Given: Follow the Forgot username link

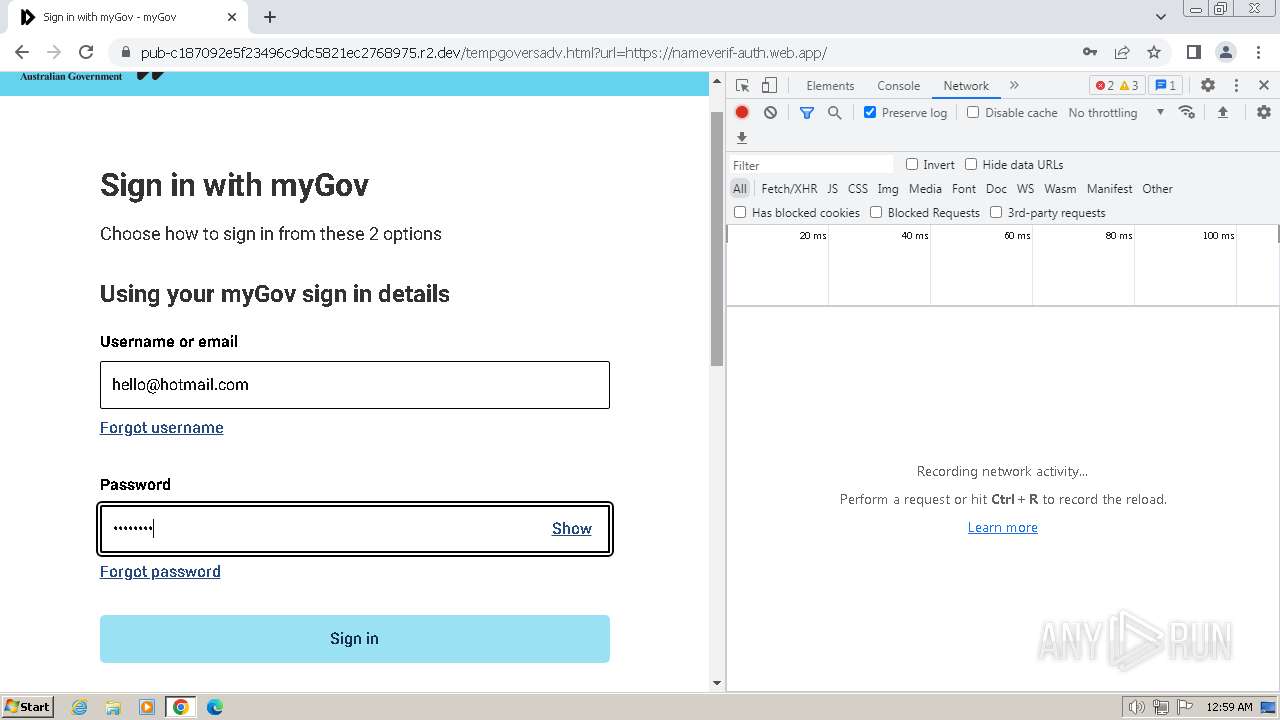Looking at the screenshot, I should coord(162,428).
